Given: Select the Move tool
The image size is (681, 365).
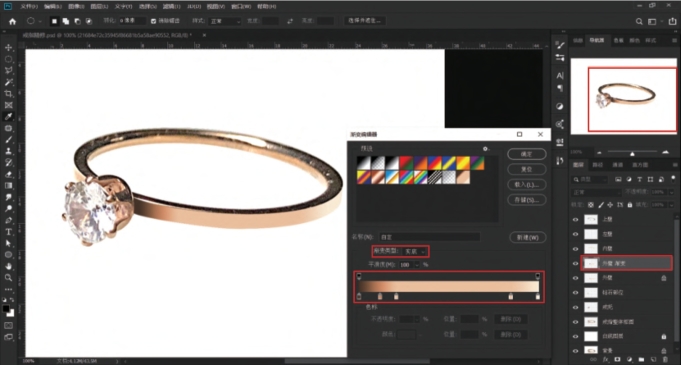Looking at the screenshot, I should pos(8,47).
